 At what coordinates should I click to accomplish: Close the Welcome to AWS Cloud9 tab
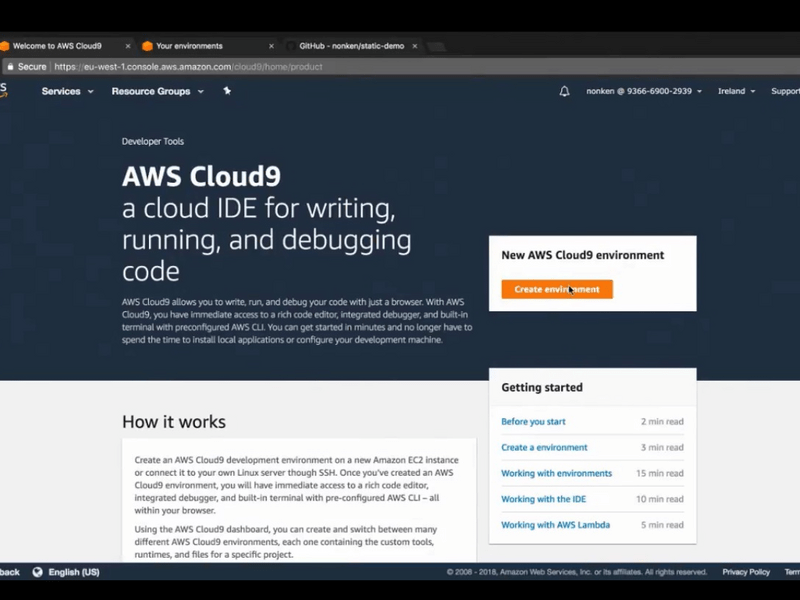tap(128, 46)
